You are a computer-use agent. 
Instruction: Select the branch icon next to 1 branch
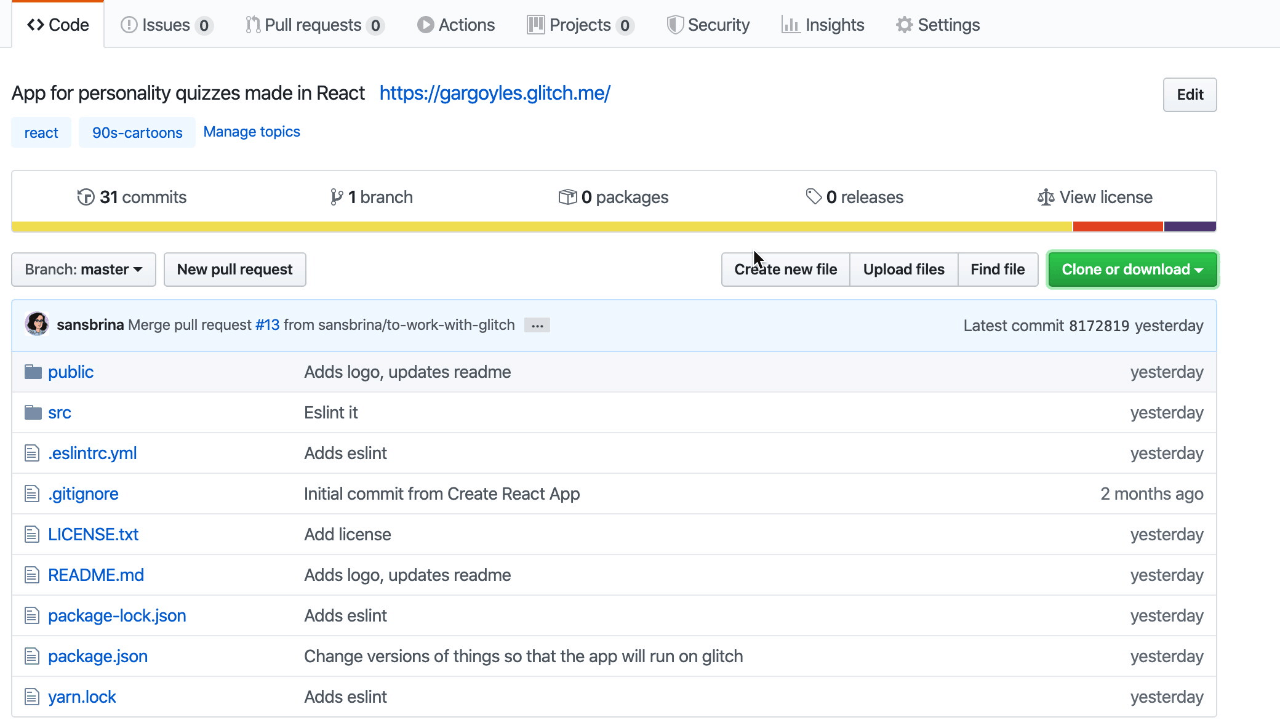pyautogui.click(x=338, y=197)
